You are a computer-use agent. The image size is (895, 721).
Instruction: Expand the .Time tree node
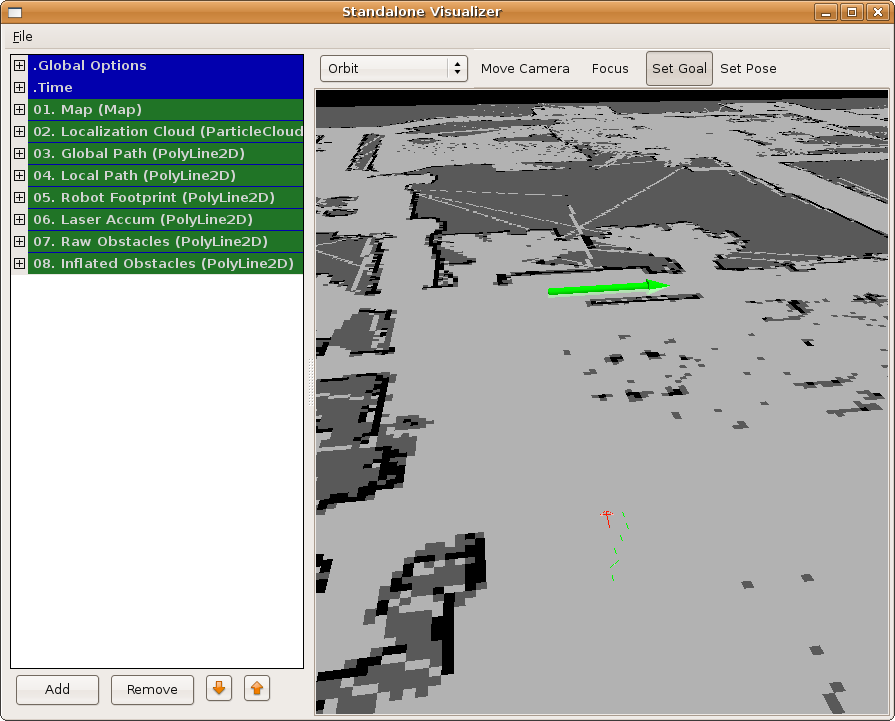coord(19,87)
